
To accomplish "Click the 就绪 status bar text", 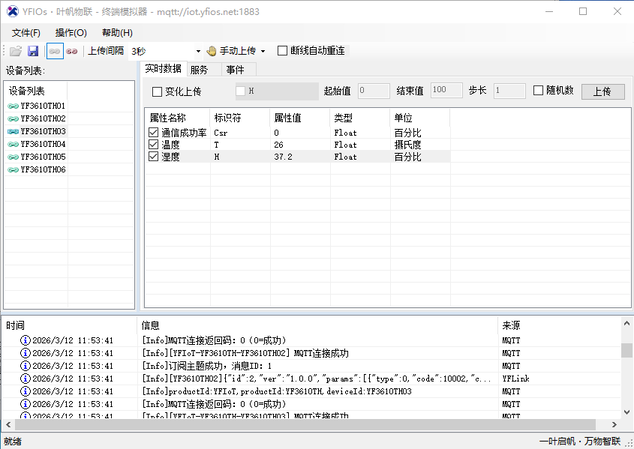I will [x=13, y=442].
